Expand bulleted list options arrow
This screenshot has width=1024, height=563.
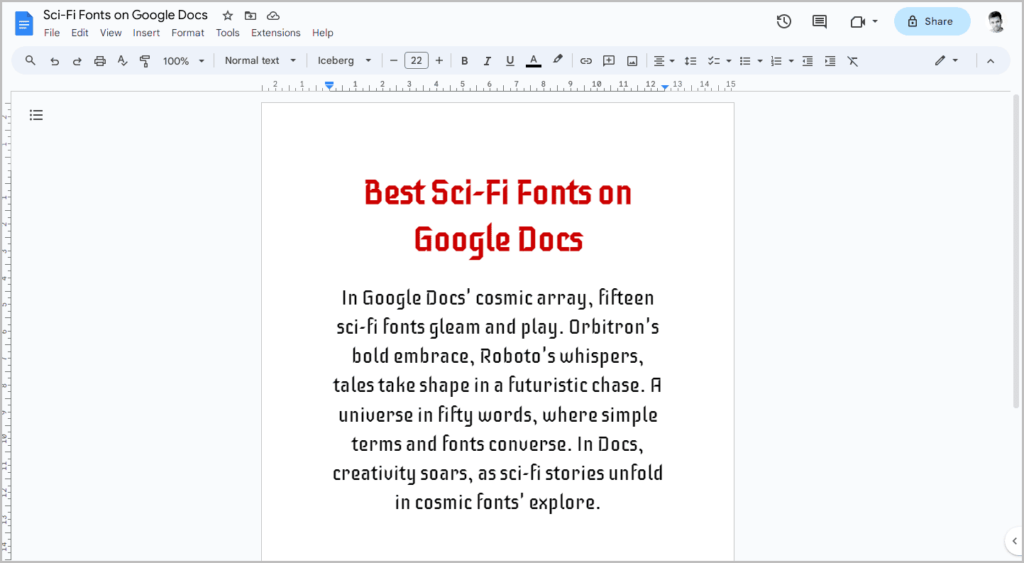pos(760,61)
